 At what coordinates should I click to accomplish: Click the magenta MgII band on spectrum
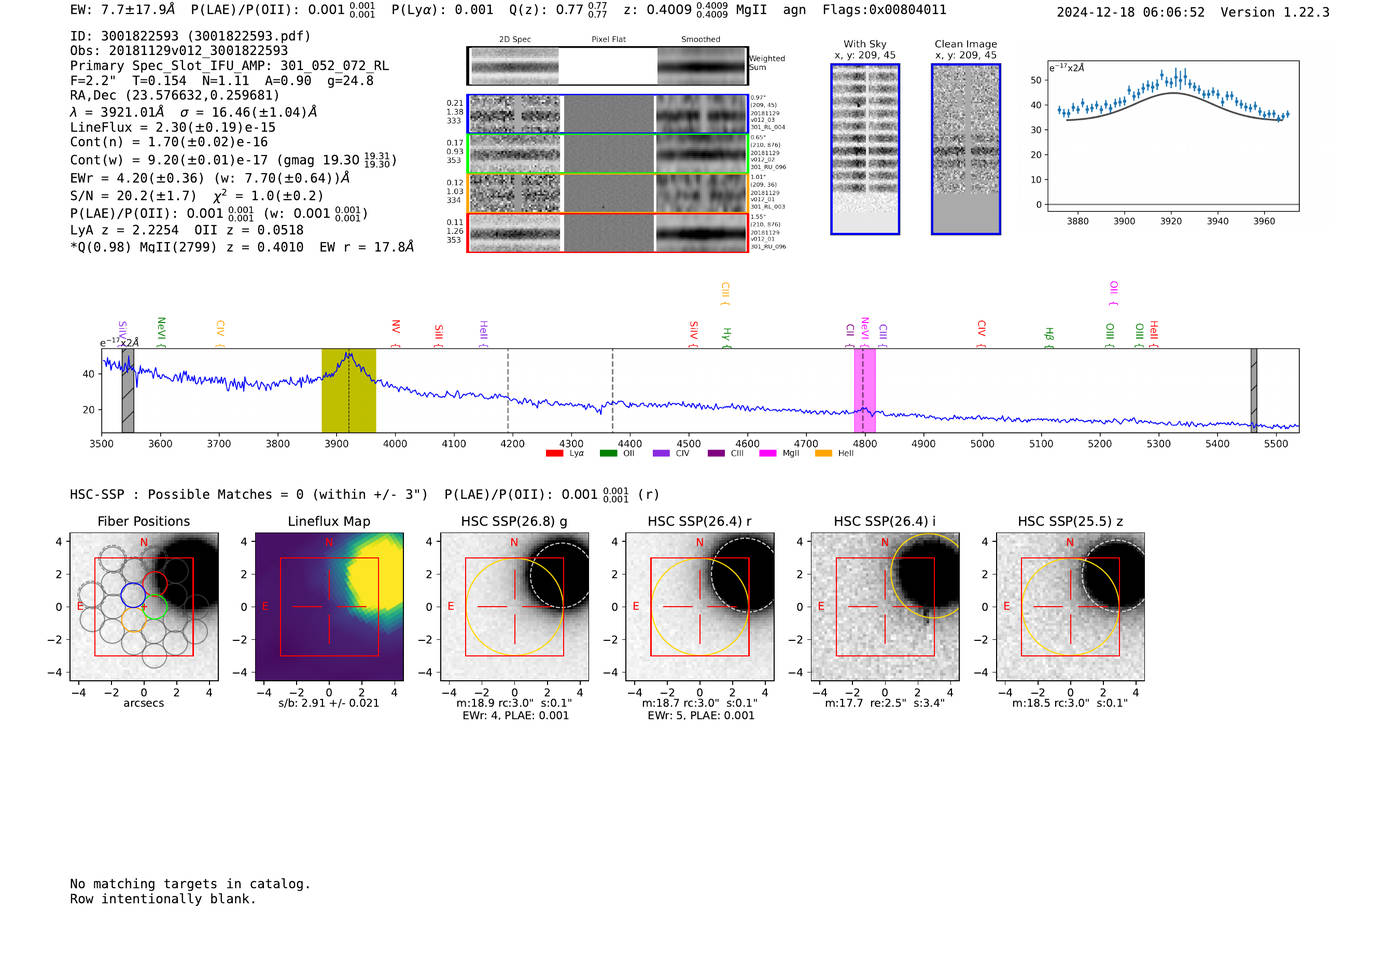(x=865, y=391)
